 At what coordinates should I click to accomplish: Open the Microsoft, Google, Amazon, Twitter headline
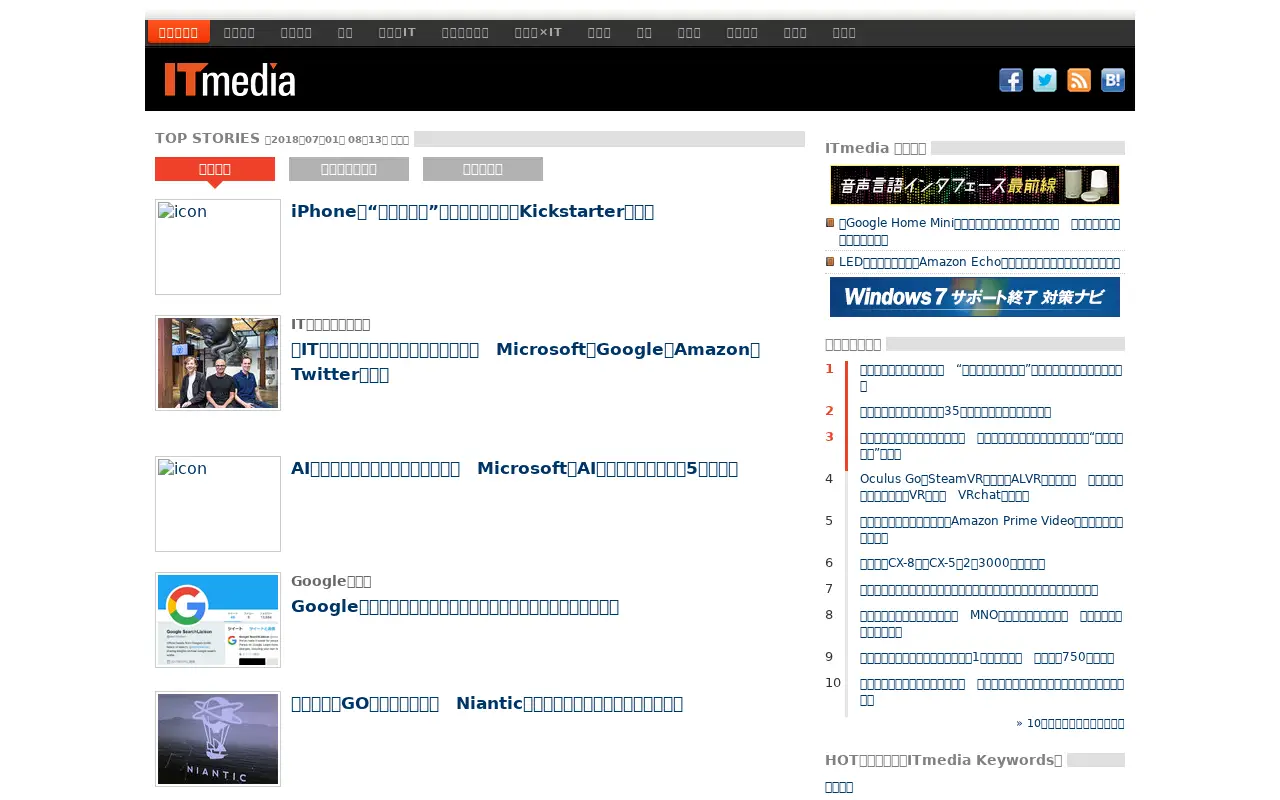pos(526,362)
